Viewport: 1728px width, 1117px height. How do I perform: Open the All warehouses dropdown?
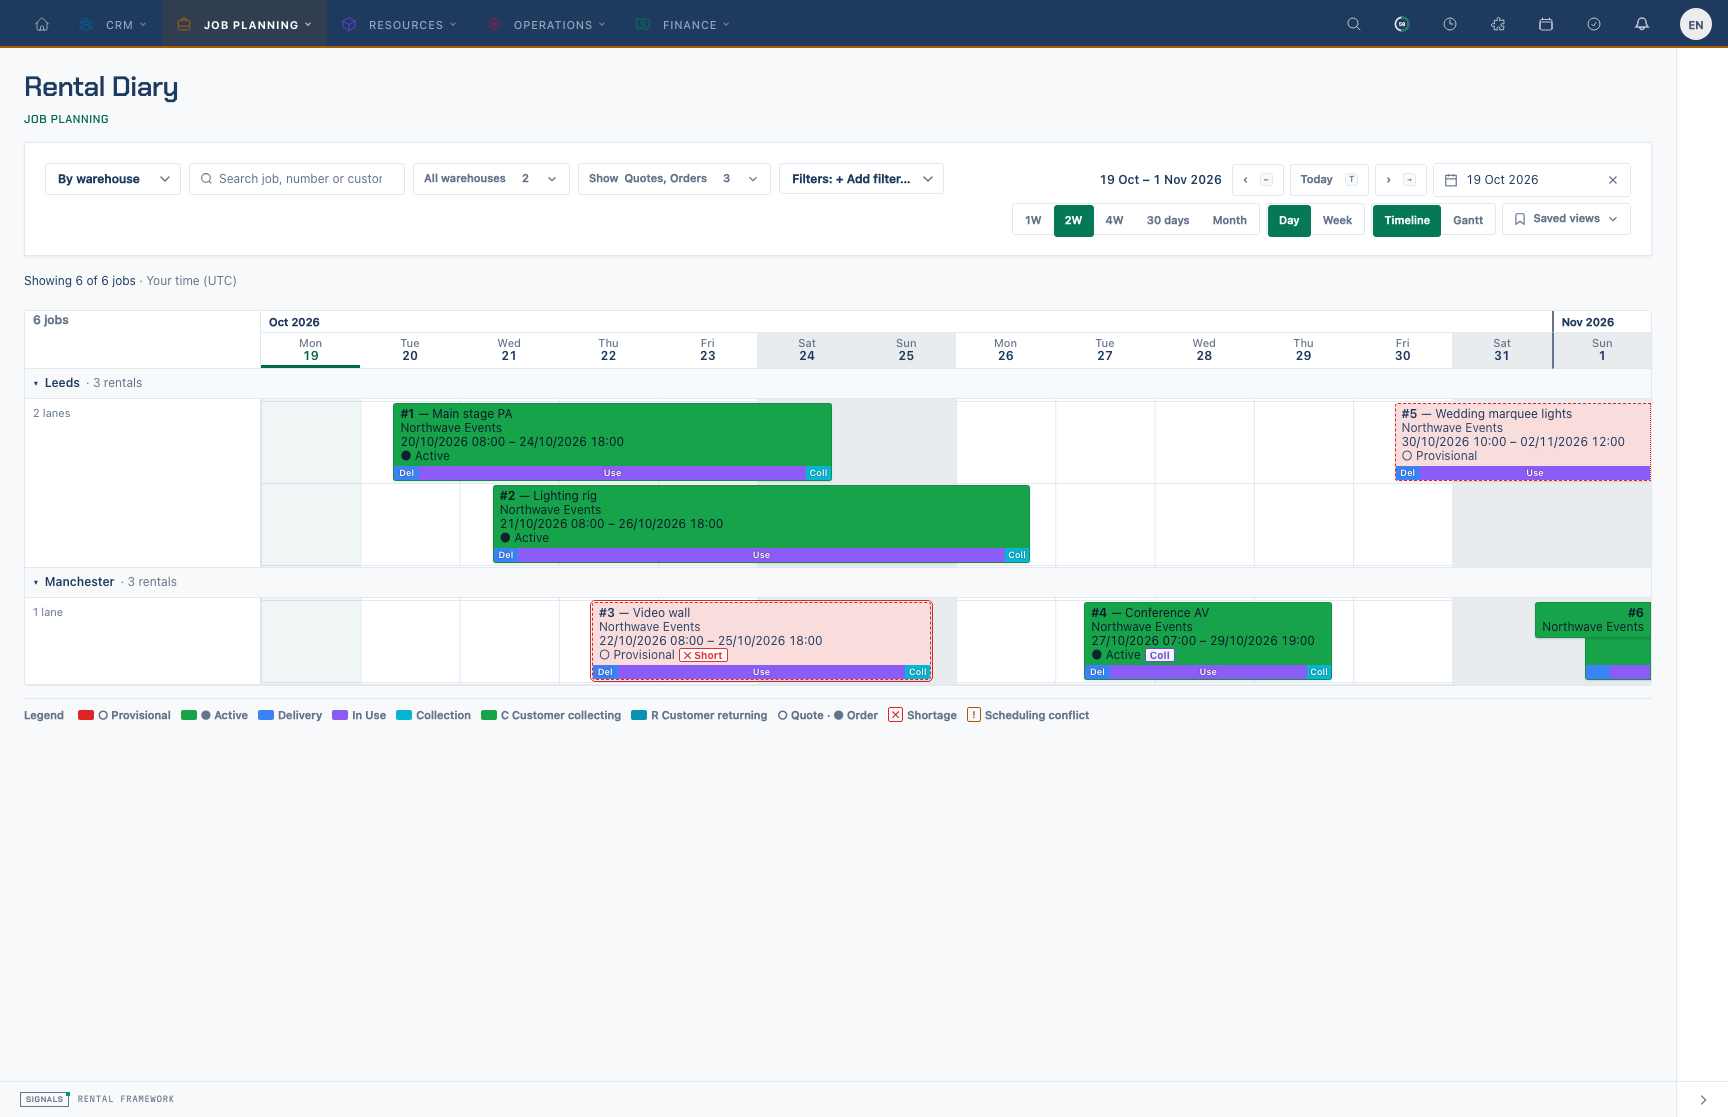tap(491, 179)
